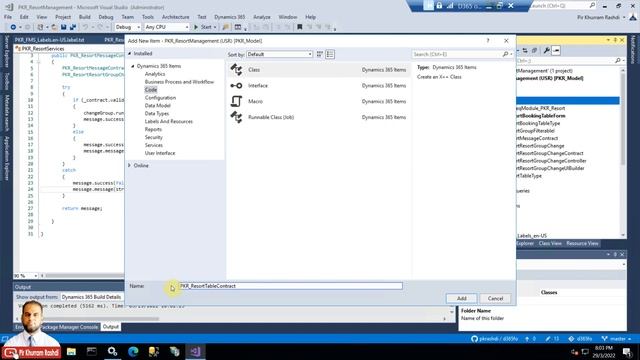Image resolution: width=640 pixels, height=360 pixels.
Task: Select Services category in tree
Action: click(153, 145)
